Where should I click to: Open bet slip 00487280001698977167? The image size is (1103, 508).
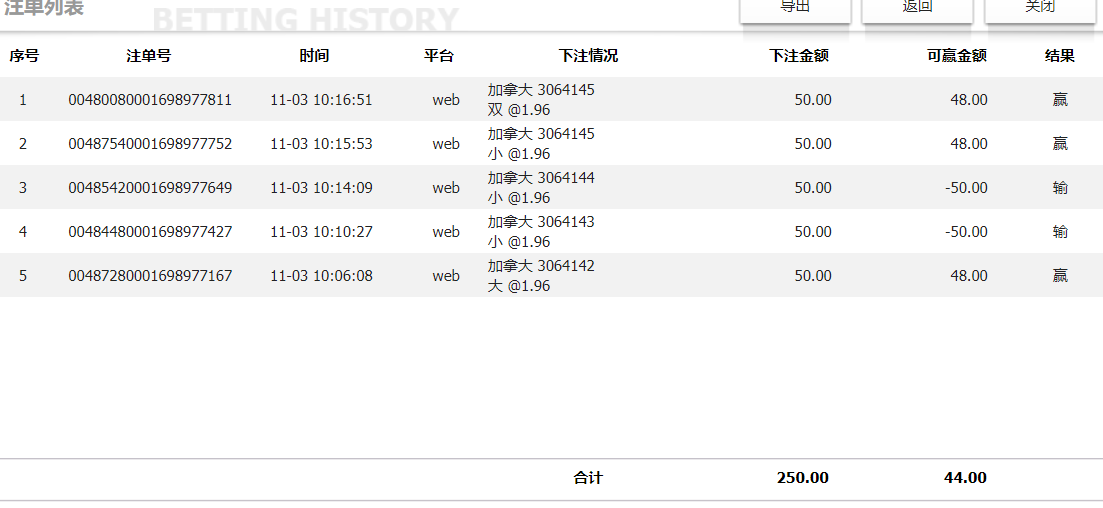[x=150, y=276]
